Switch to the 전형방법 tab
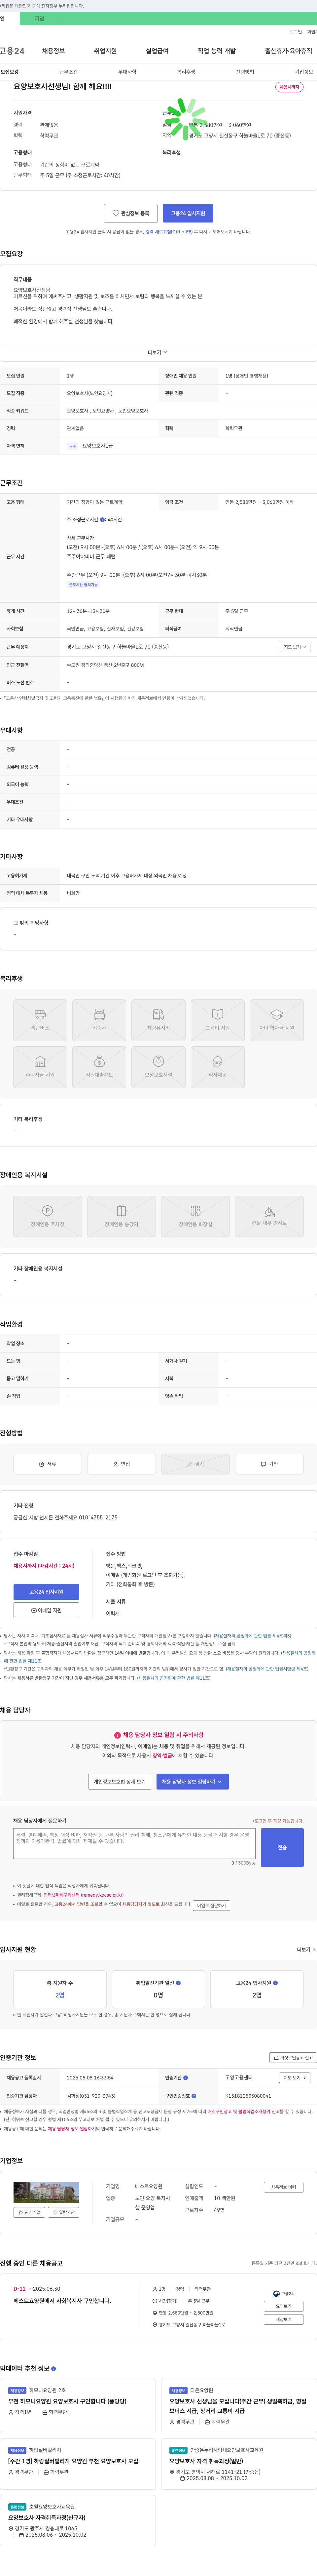Screen dimensions: 317x2576 point(245,72)
